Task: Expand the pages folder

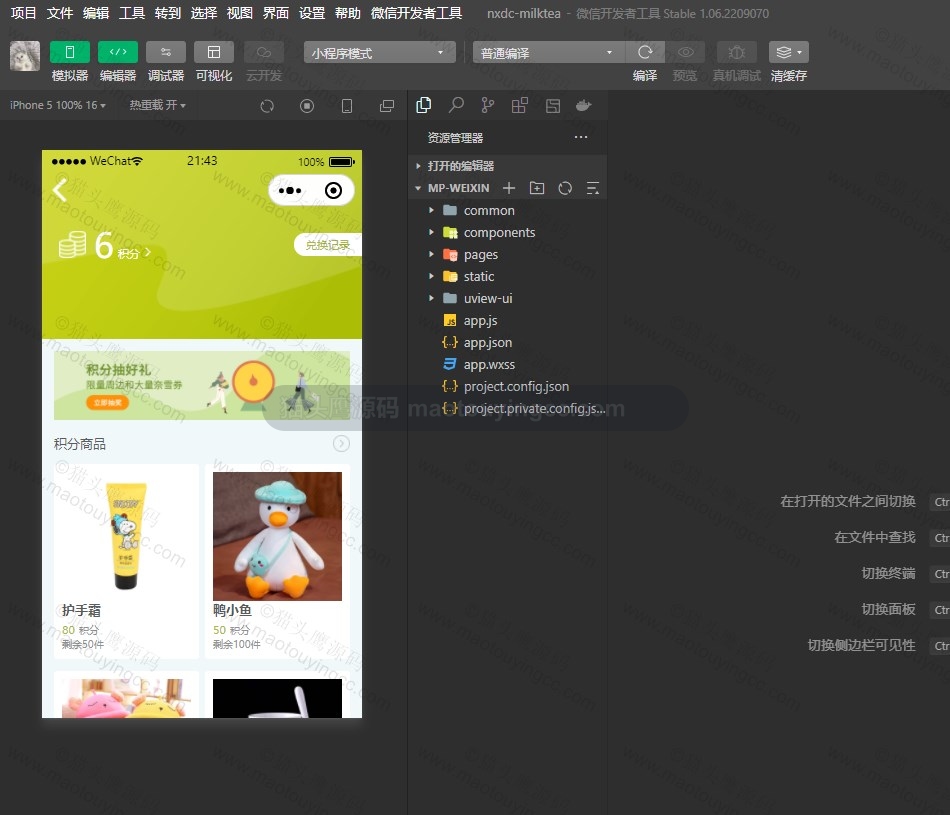Action: pos(508,254)
